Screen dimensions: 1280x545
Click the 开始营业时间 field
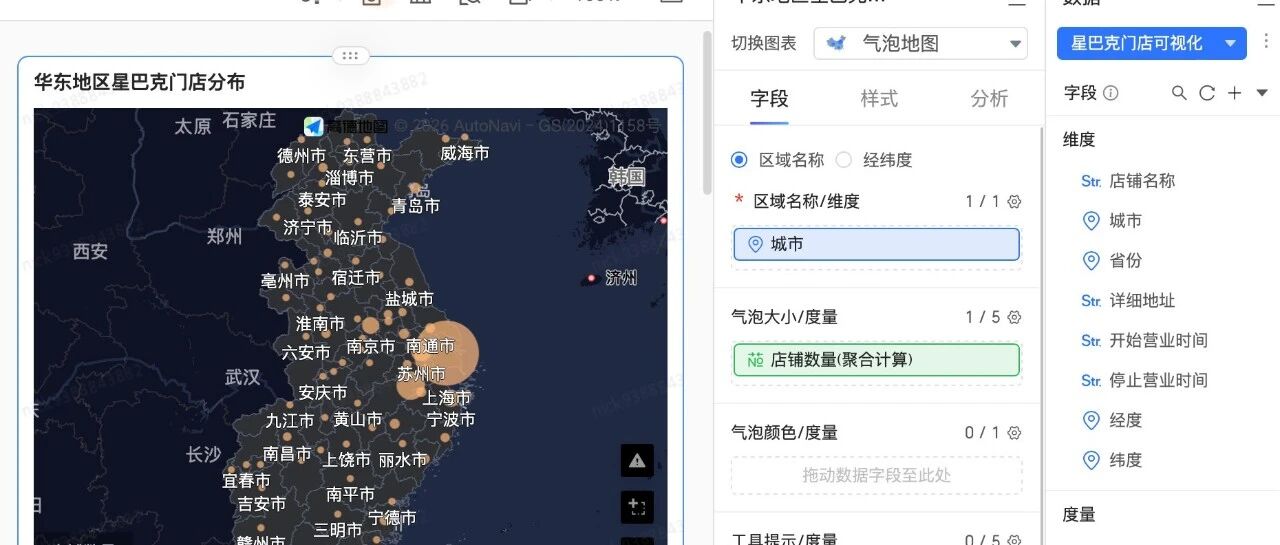1159,341
